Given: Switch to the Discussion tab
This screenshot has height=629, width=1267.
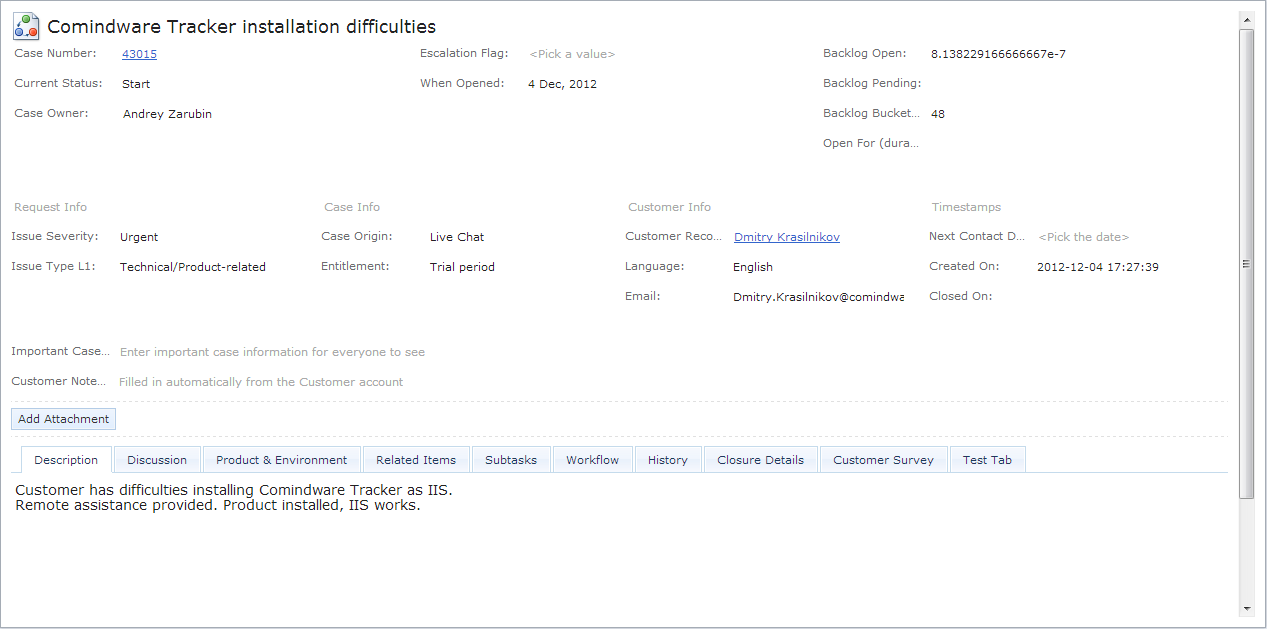Looking at the screenshot, I should 157,460.
